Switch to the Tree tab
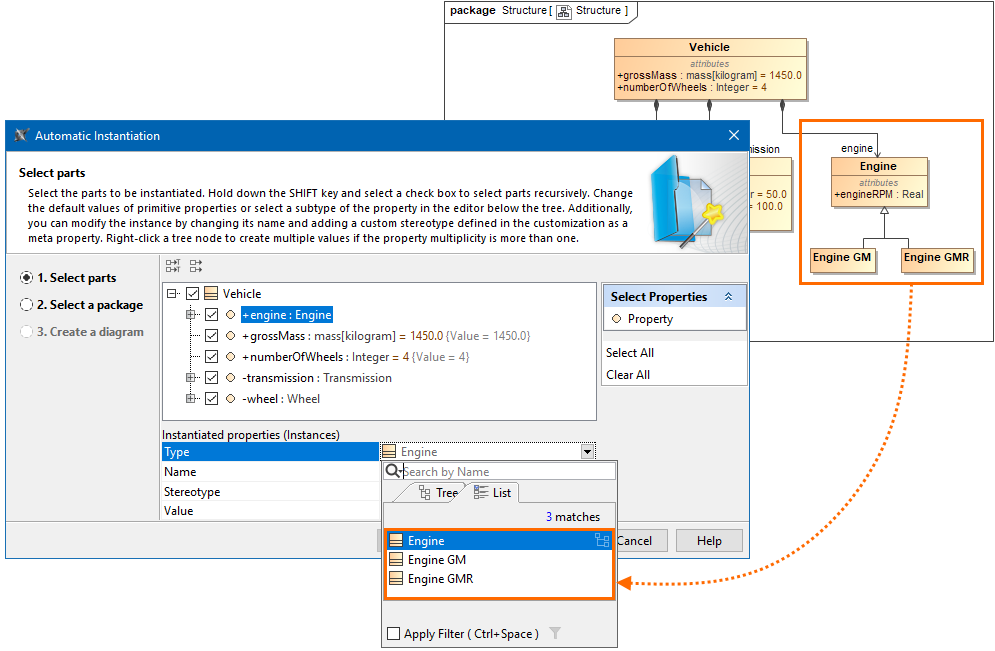Image resolution: width=995 pixels, height=651 pixels. [x=438, y=492]
